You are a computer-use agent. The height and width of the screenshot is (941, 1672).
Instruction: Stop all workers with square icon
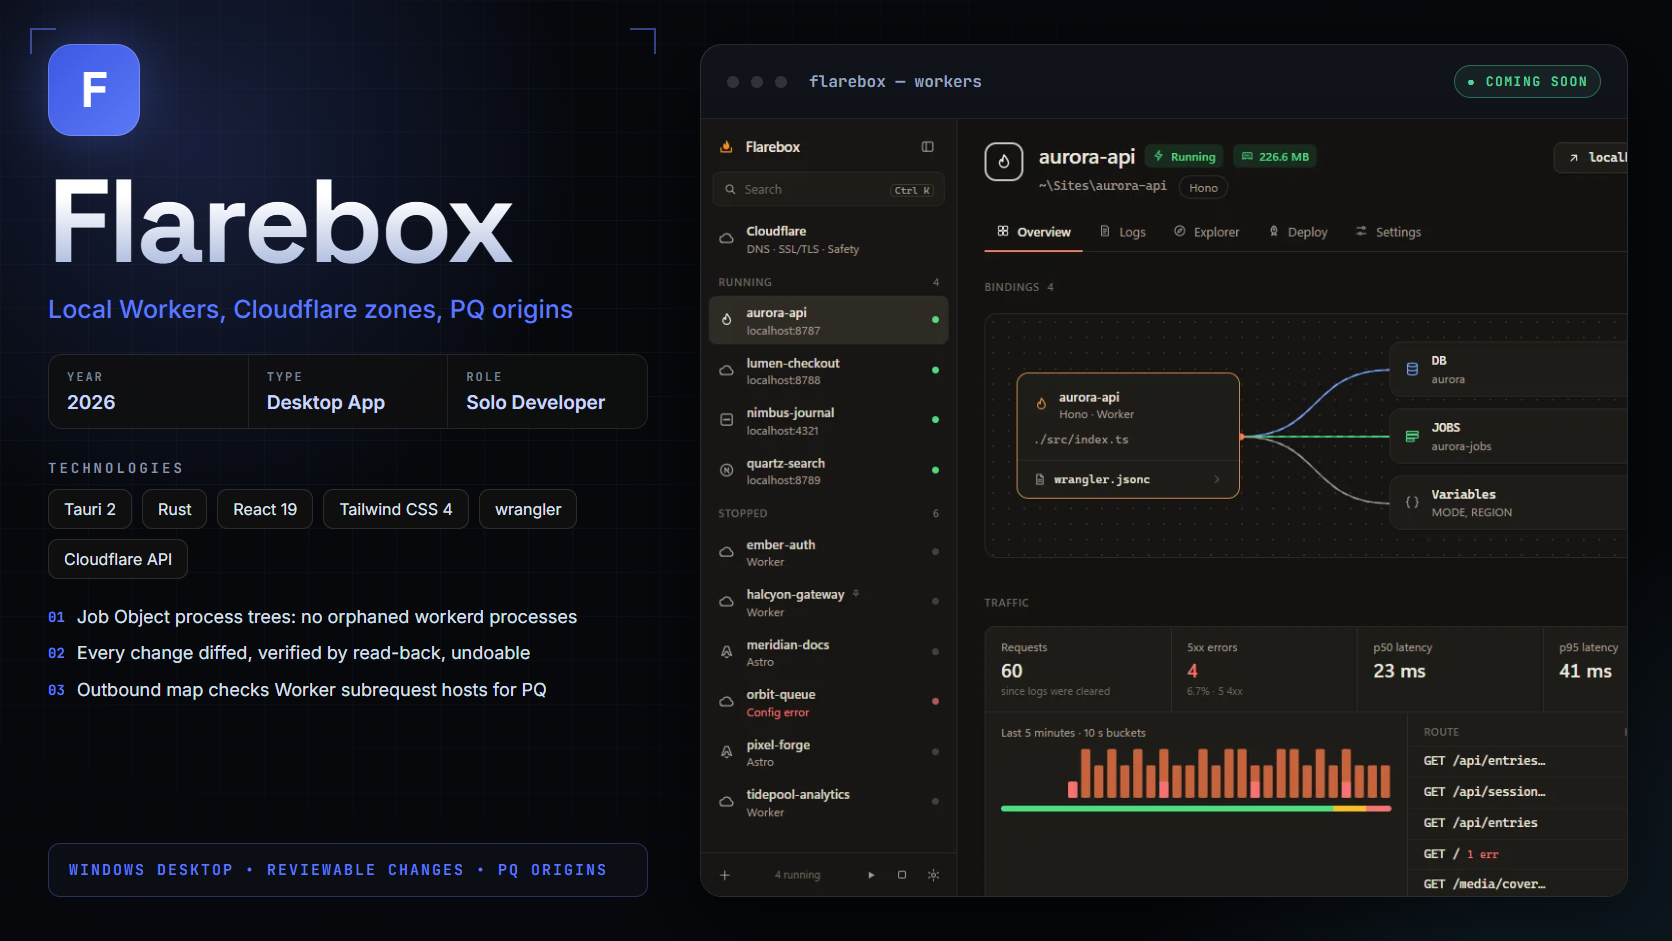(x=902, y=875)
